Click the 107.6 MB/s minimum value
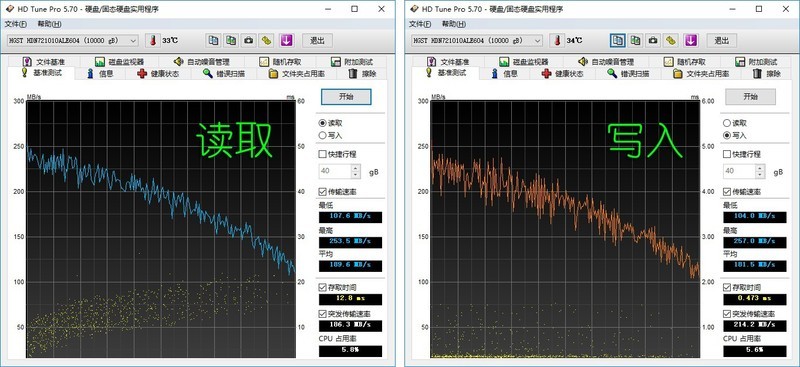Image resolution: width=800 pixels, height=367 pixels. click(x=350, y=217)
